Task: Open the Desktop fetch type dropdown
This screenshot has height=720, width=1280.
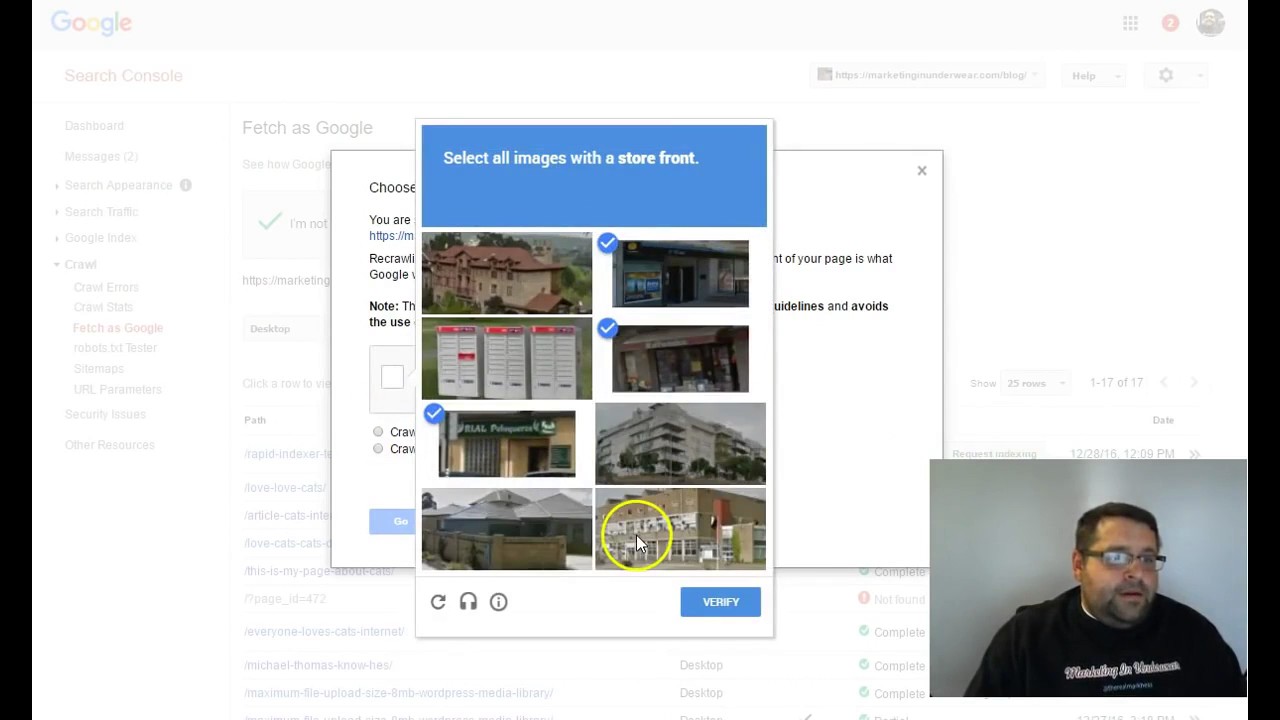Action: coord(283,329)
